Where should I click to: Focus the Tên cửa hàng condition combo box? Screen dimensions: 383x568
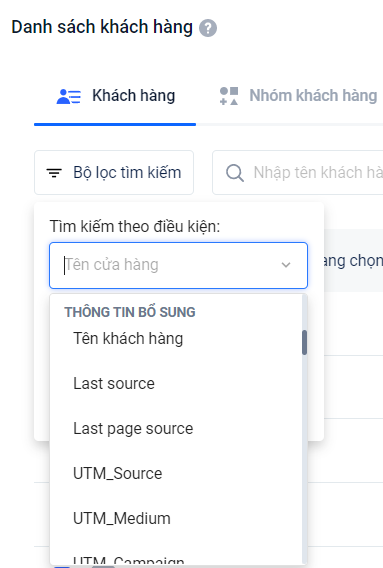click(x=178, y=265)
